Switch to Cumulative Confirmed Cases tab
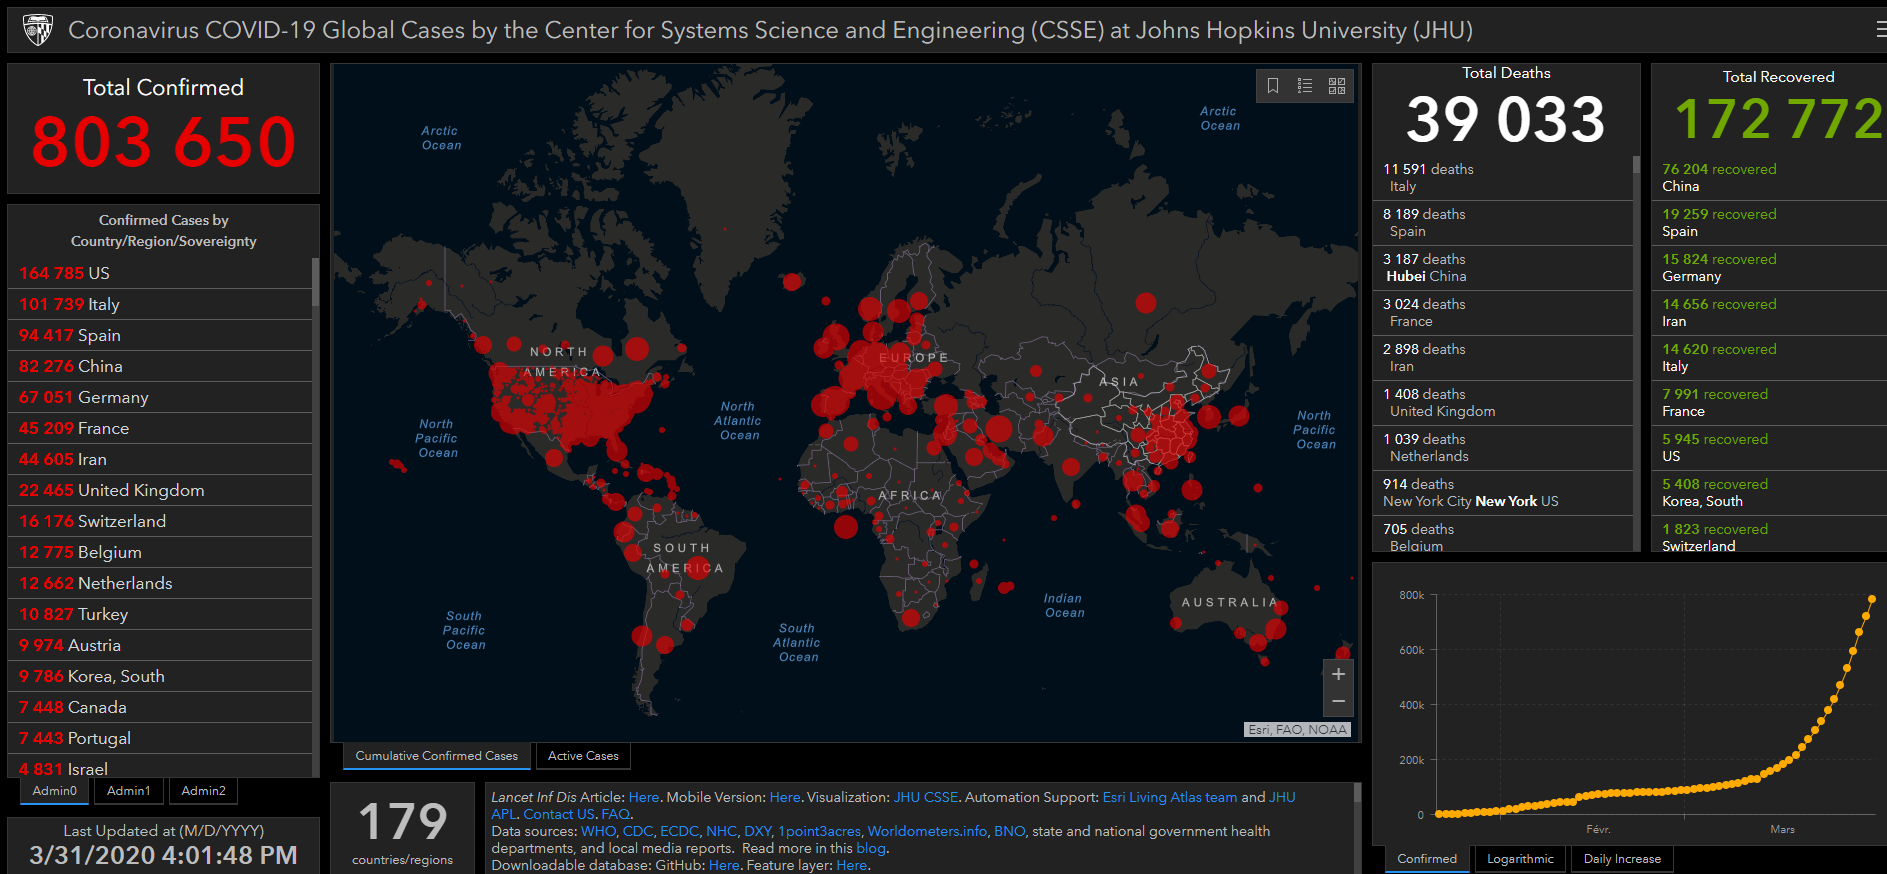This screenshot has height=874, width=1887. [x=437, y=756]
